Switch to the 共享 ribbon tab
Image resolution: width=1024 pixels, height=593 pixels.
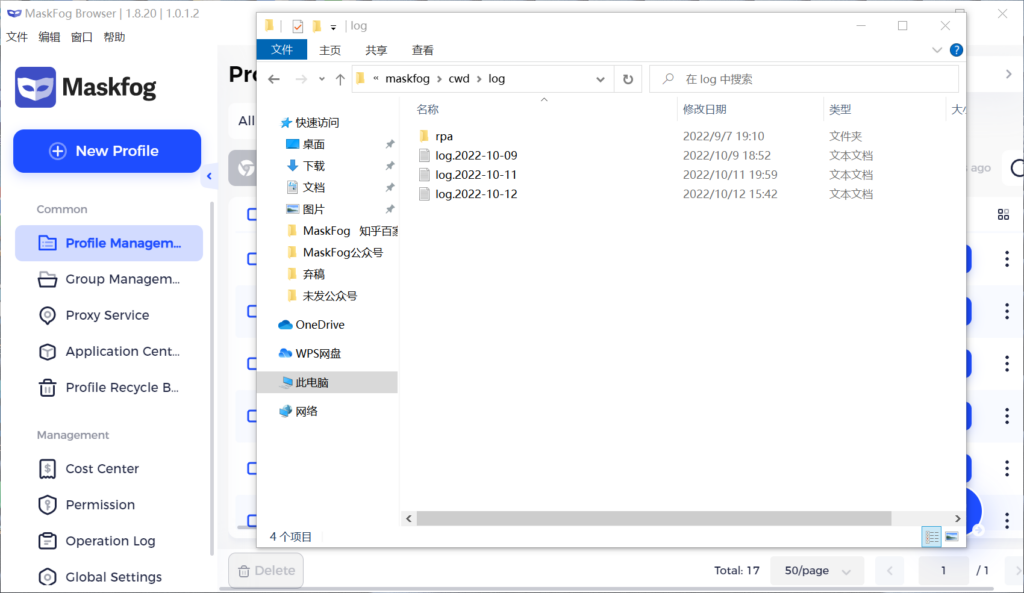pos(376,50)
